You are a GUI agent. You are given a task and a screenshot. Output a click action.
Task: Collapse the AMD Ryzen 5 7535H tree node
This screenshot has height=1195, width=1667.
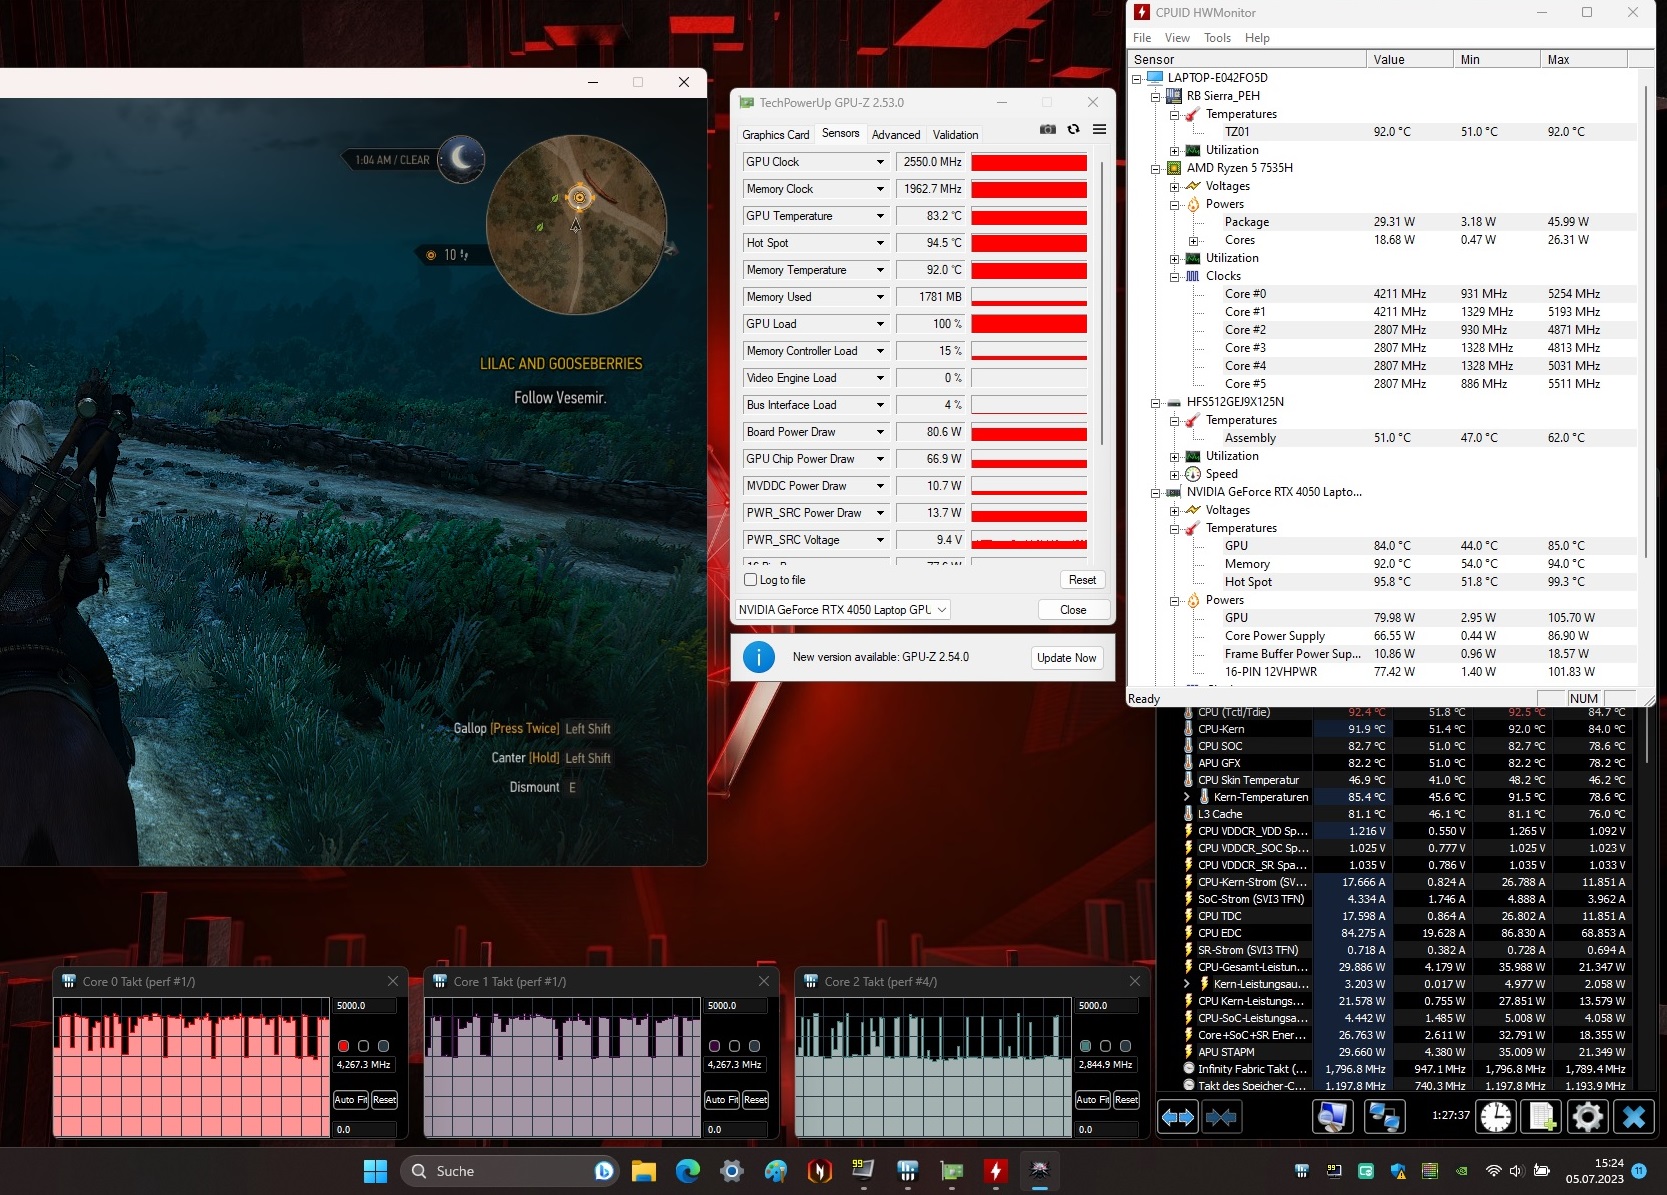point(1156,168)
